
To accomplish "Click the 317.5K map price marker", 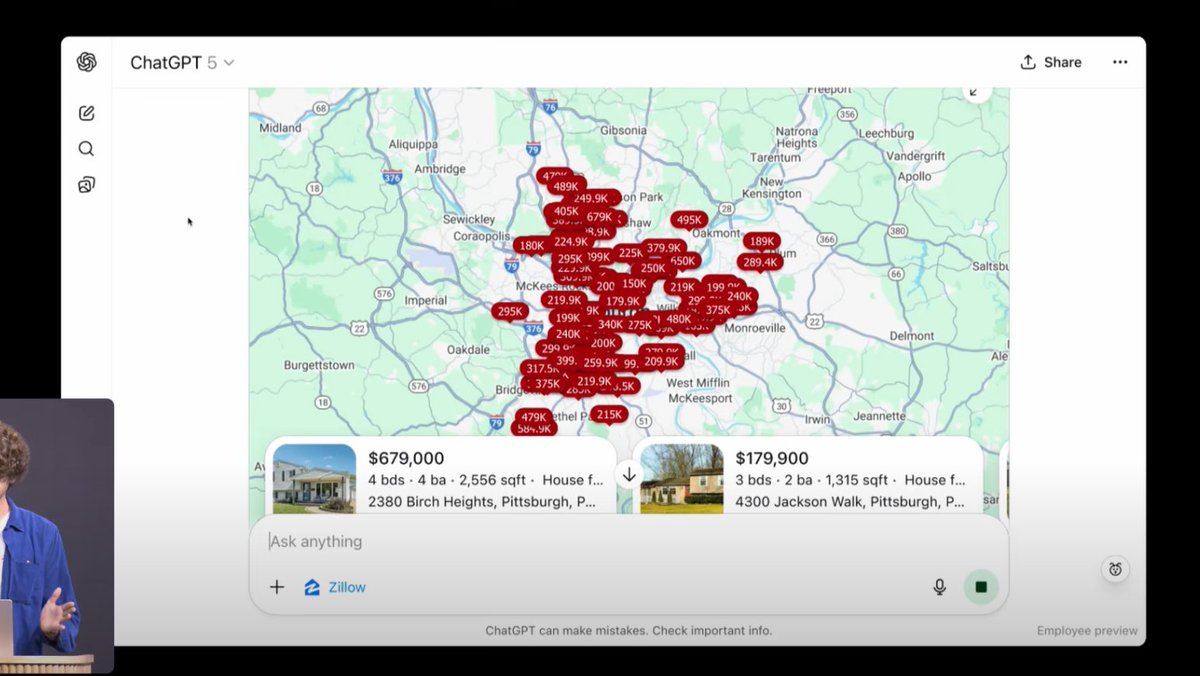I will click(544, 369).
